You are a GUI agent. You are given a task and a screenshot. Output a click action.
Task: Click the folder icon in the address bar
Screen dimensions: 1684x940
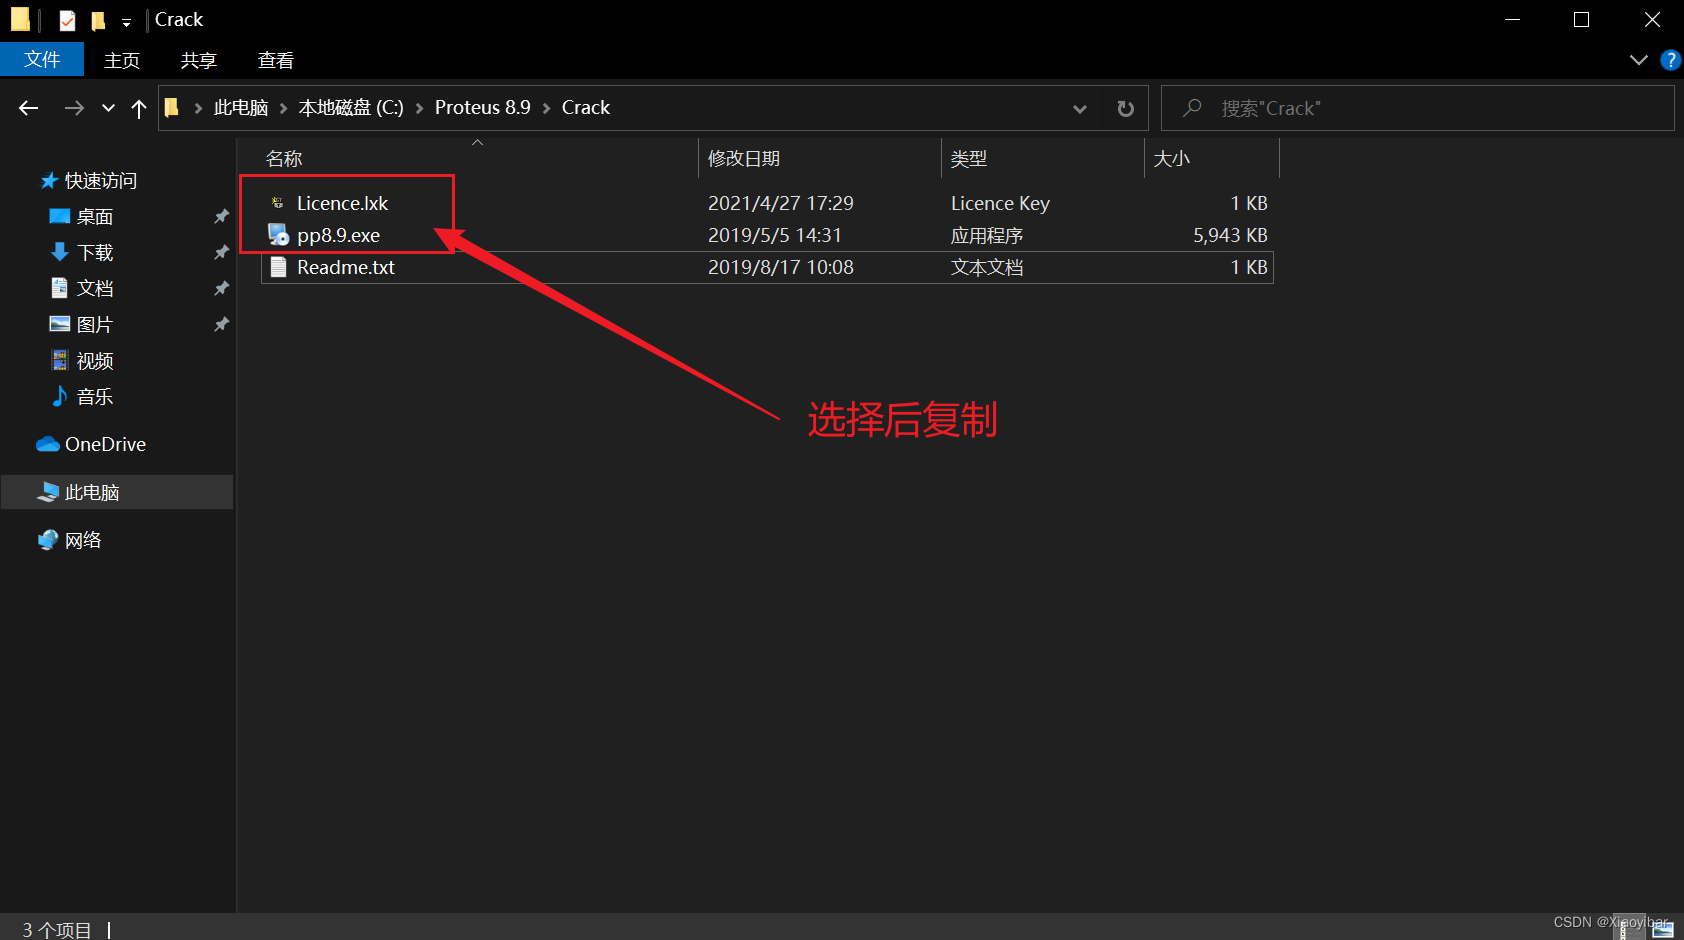172,107
